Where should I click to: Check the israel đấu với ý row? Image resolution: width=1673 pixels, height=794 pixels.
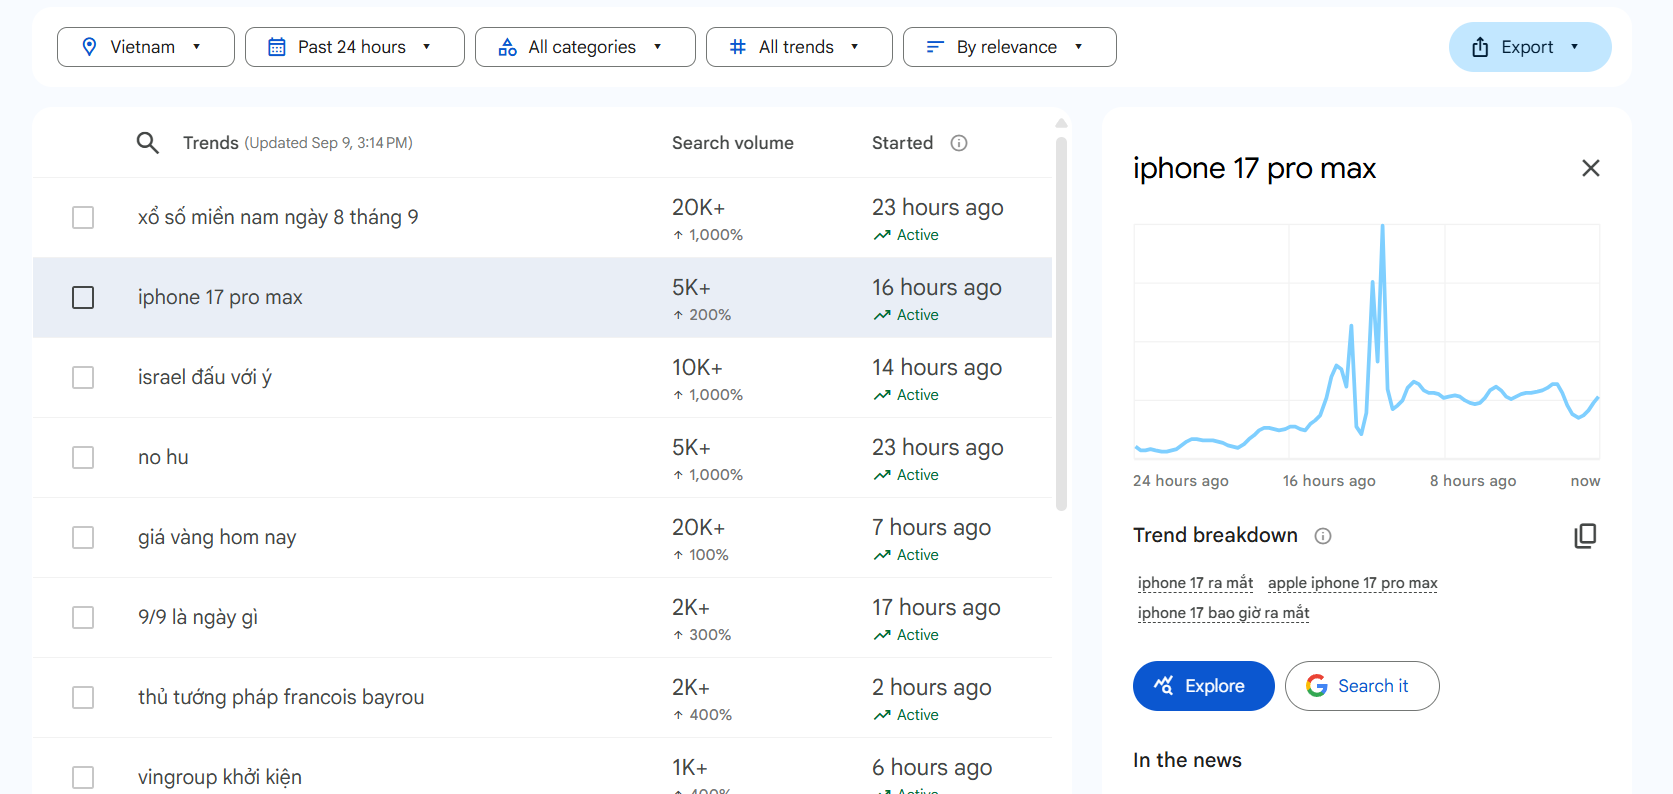pyautogui.click(x=83, y=377)
